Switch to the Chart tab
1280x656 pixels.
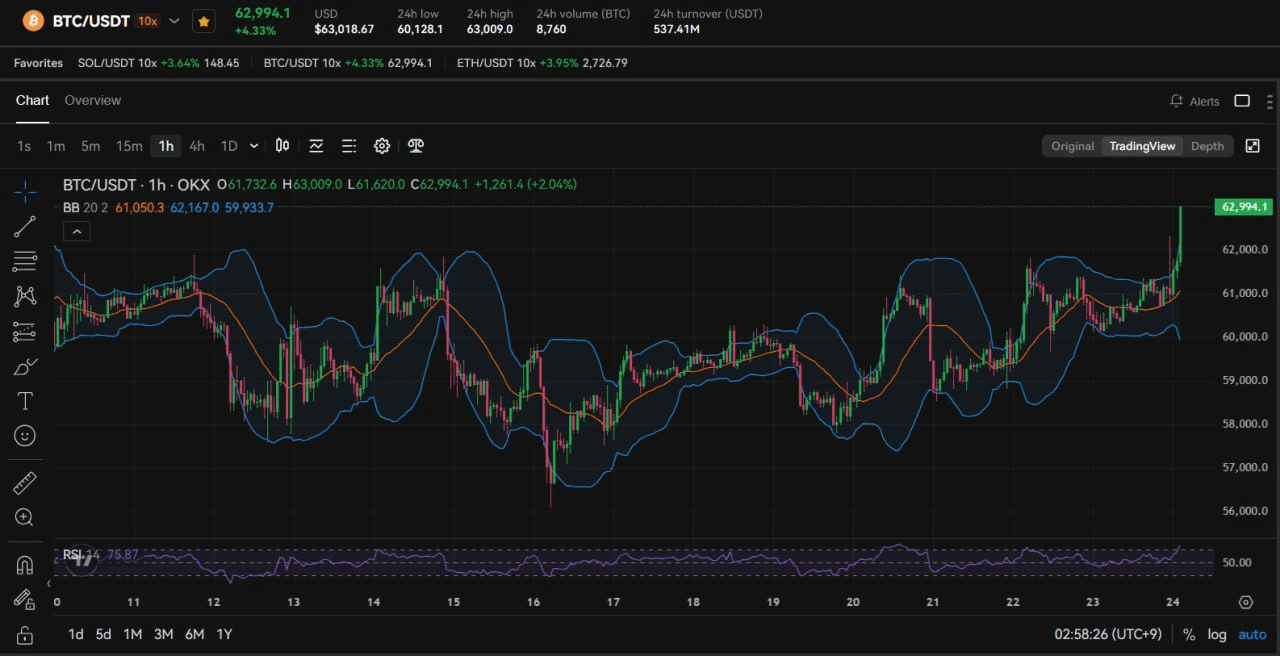(x=32, y=100)
